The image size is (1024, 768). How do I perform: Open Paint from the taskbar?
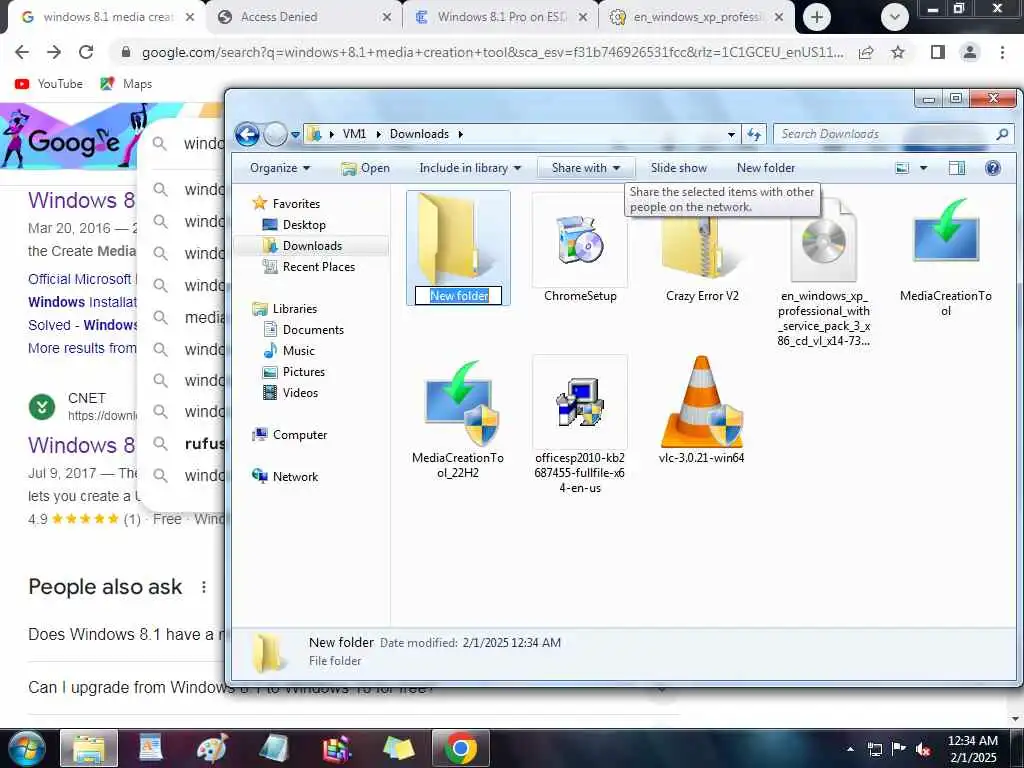pos(213,748)
